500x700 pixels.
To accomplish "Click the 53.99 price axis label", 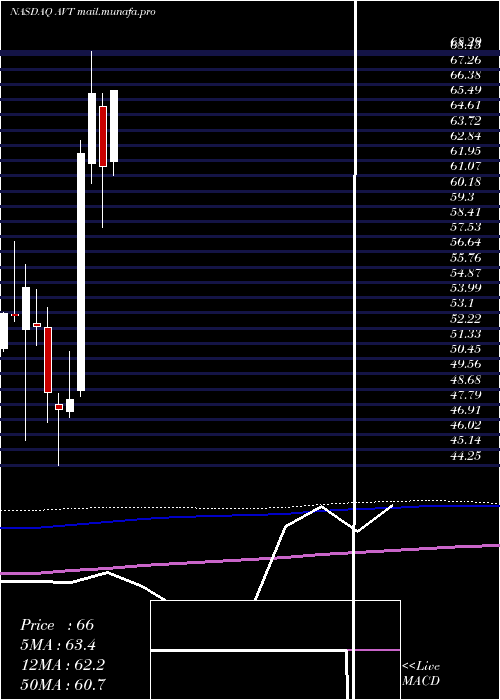I will tap(466, 288).
